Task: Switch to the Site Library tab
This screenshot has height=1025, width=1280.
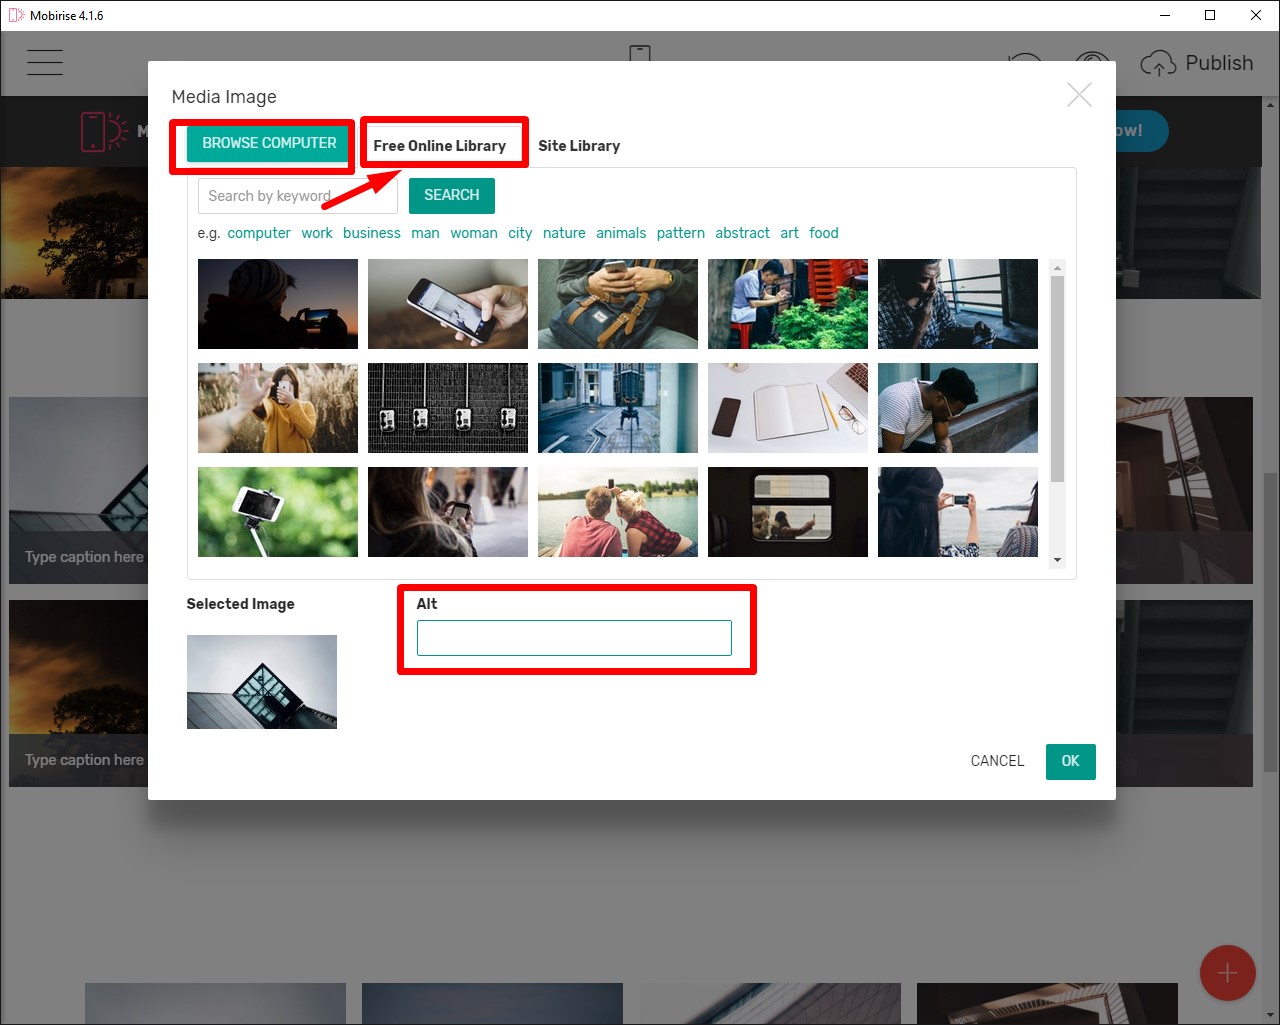Action: pos(579,145)
